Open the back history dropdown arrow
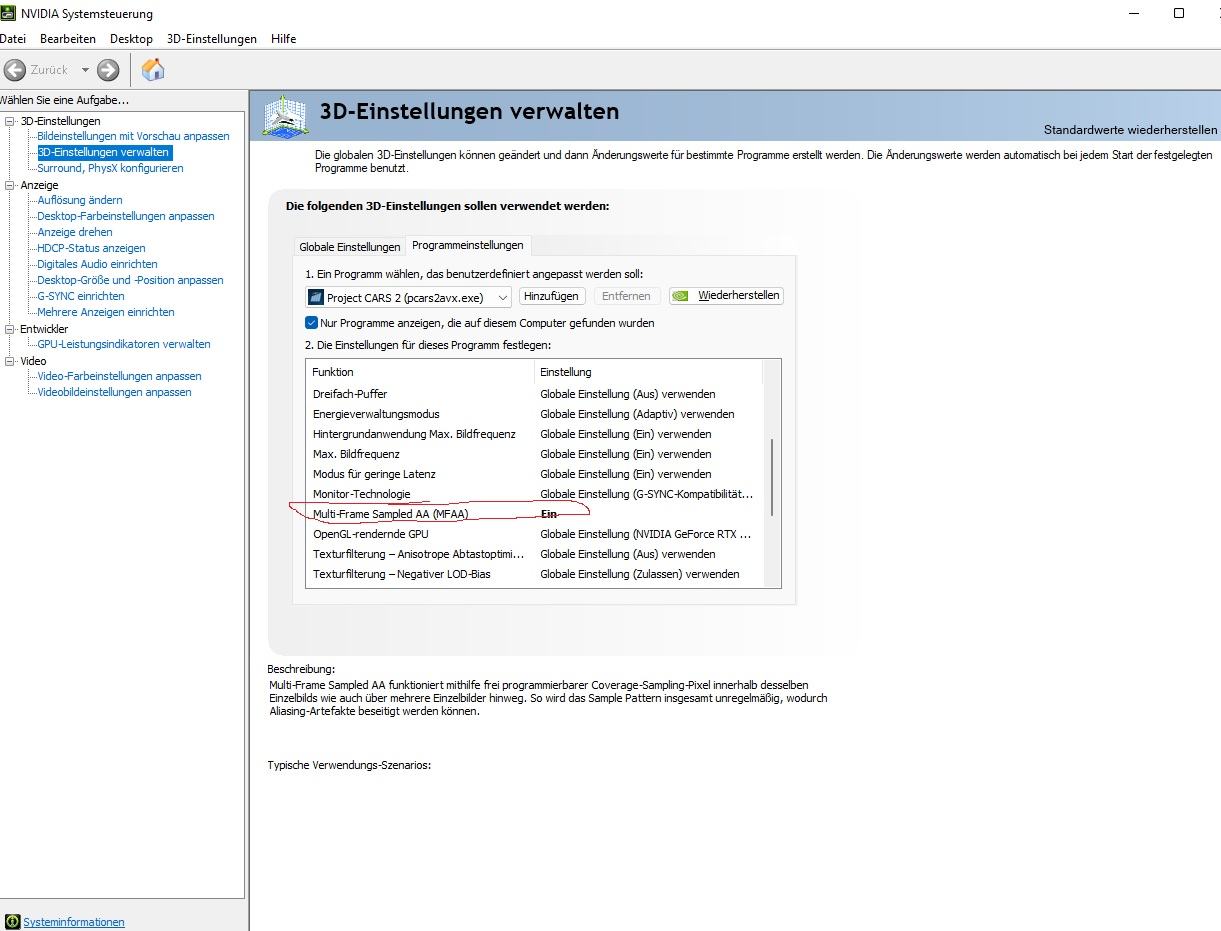 [85, 70]
